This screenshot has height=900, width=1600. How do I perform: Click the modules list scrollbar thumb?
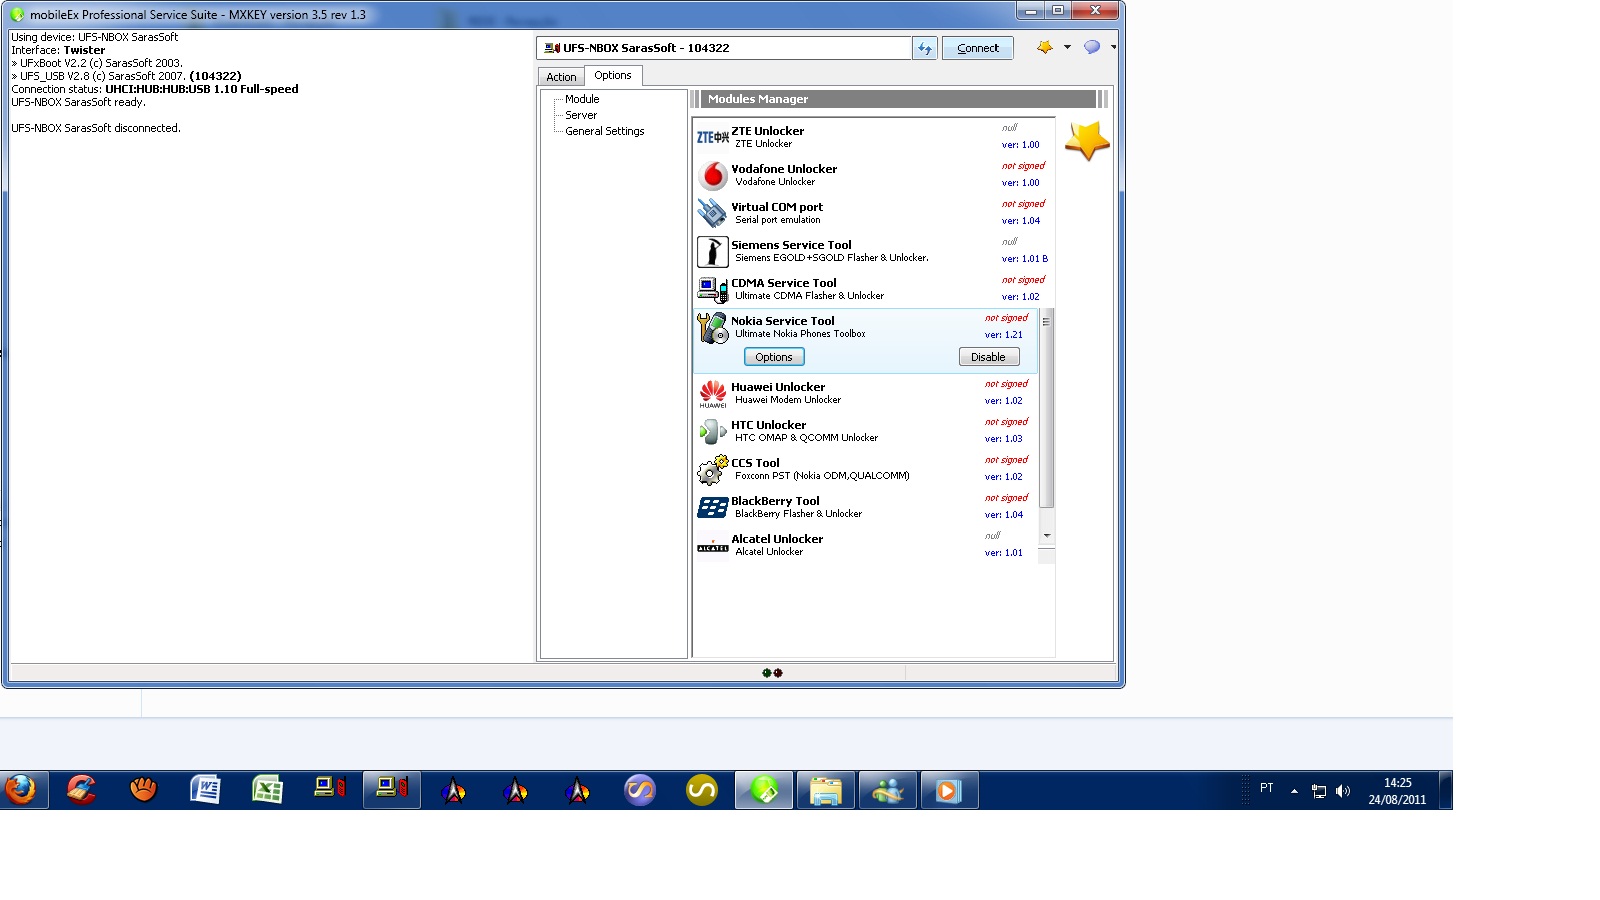click(x=1047, y=408)
